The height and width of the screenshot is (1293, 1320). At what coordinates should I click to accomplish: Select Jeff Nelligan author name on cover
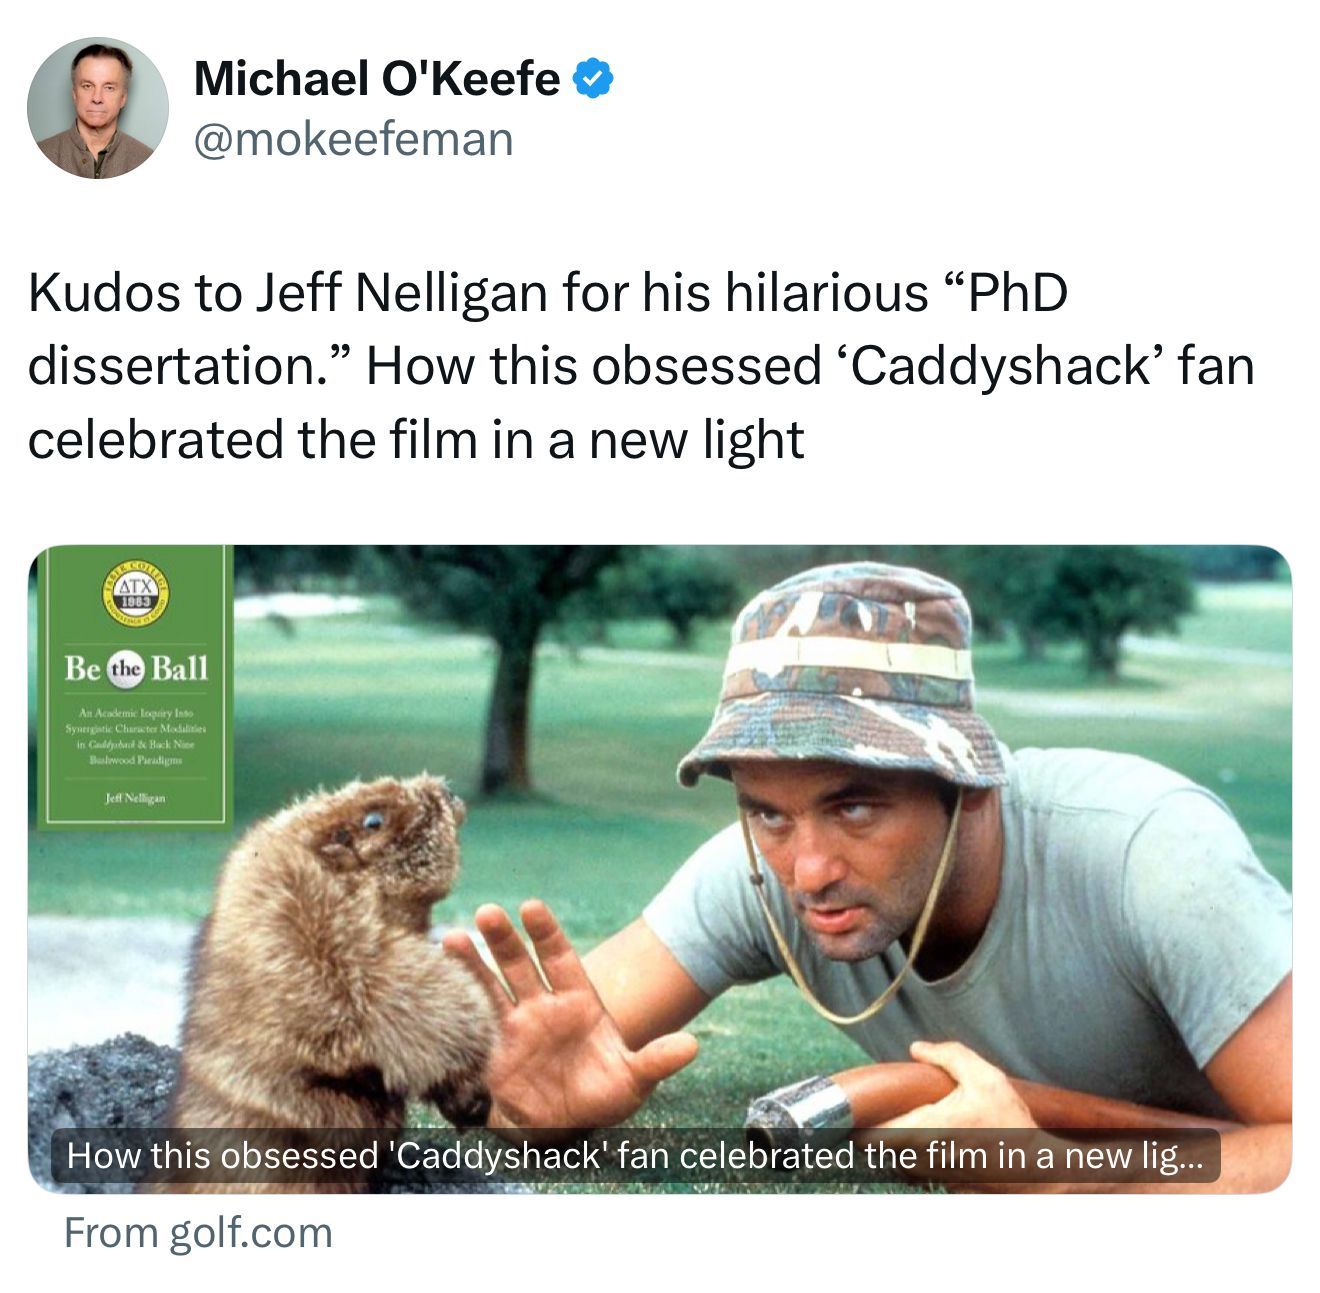(135, 798)
